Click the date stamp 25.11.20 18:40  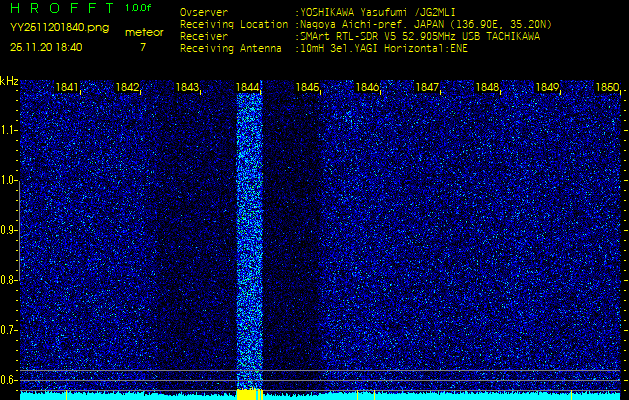tap(46, 47)
